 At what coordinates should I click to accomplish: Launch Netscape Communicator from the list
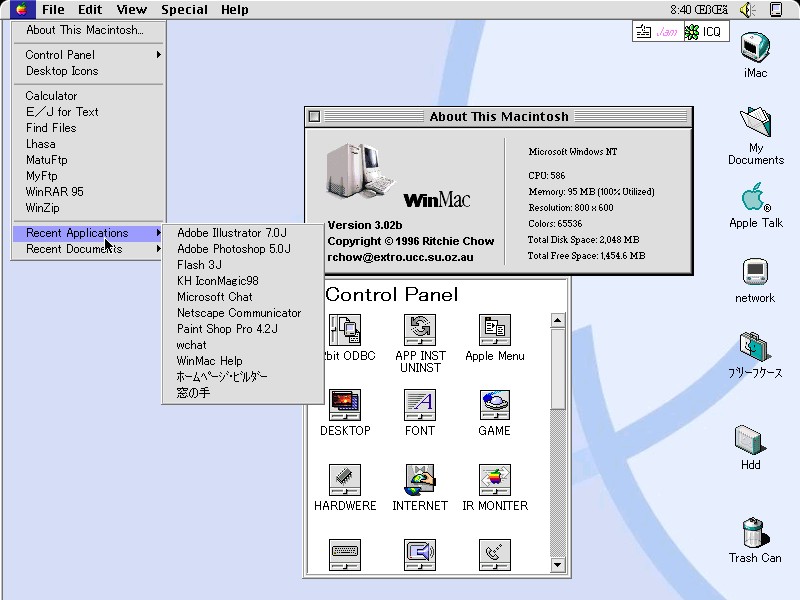point(239,313)
